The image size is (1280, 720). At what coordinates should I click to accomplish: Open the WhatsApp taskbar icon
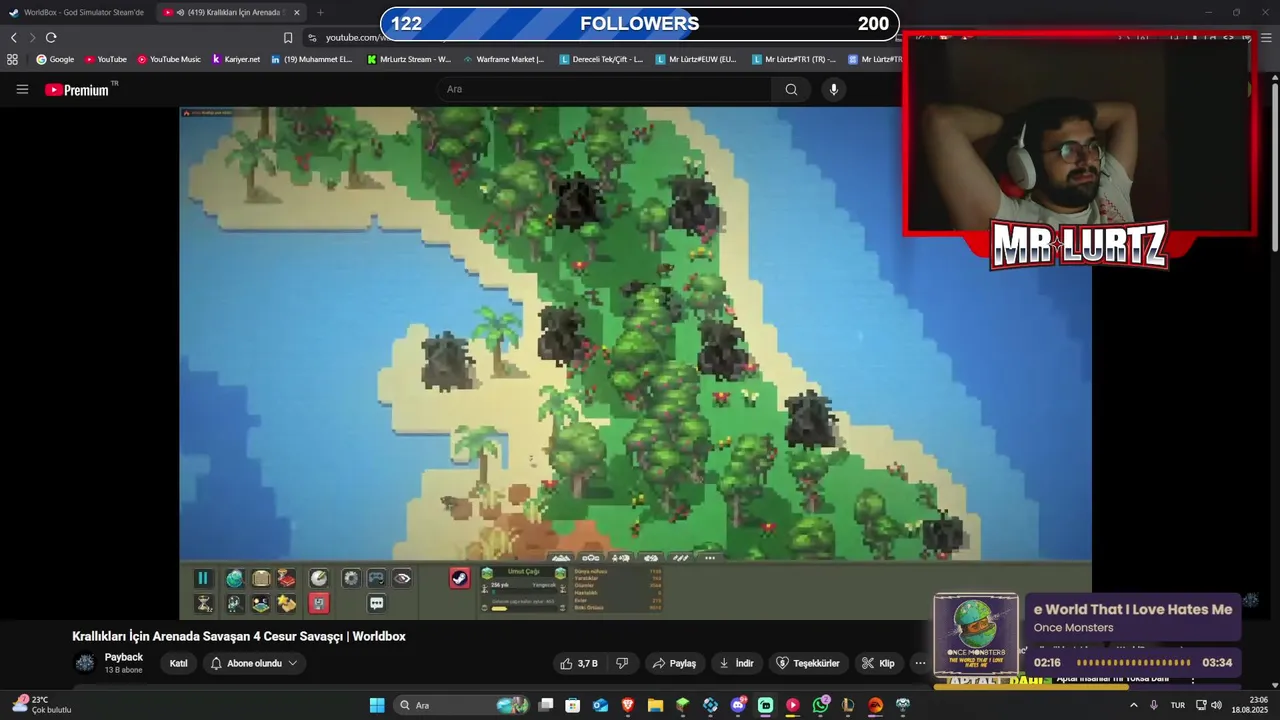[821, 705]
